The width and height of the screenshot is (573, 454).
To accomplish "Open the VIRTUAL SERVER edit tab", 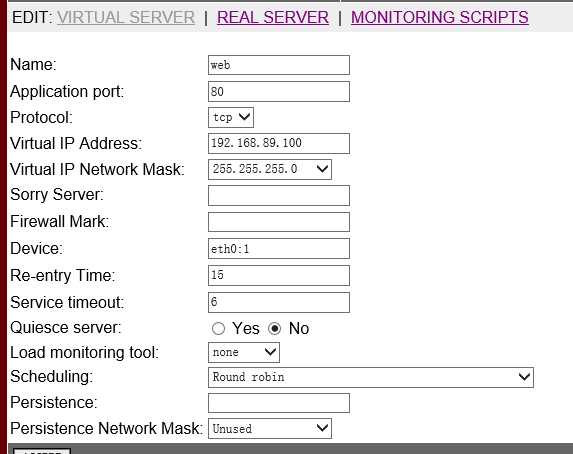I will tap(126, 17).
